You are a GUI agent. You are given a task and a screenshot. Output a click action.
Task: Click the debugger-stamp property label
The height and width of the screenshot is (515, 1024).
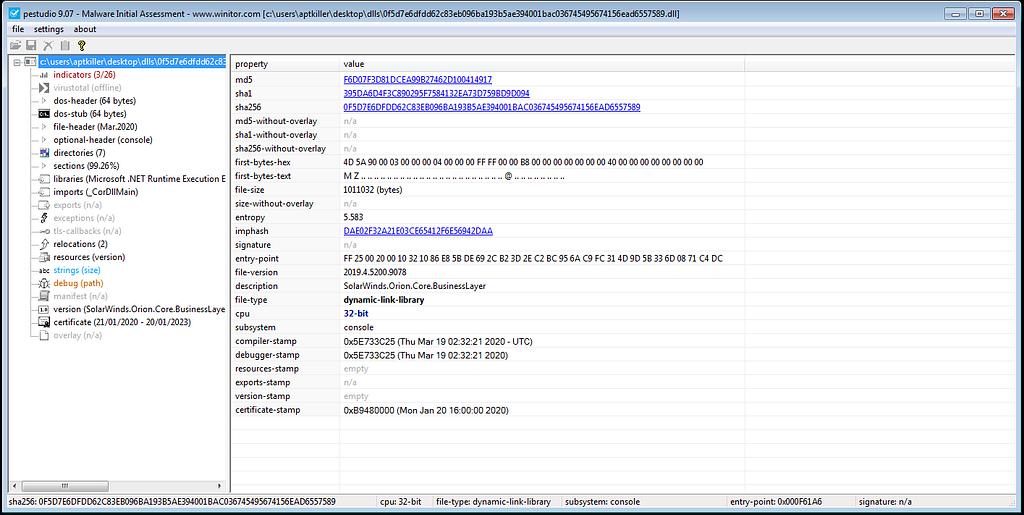point(267,355)
